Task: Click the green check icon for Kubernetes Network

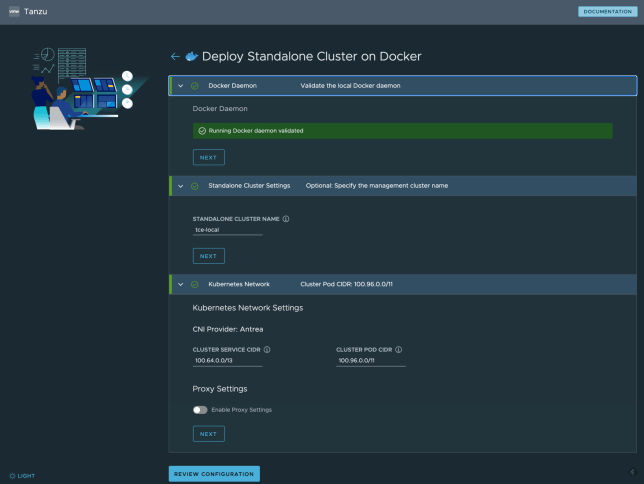Action: tap(195, 284)
